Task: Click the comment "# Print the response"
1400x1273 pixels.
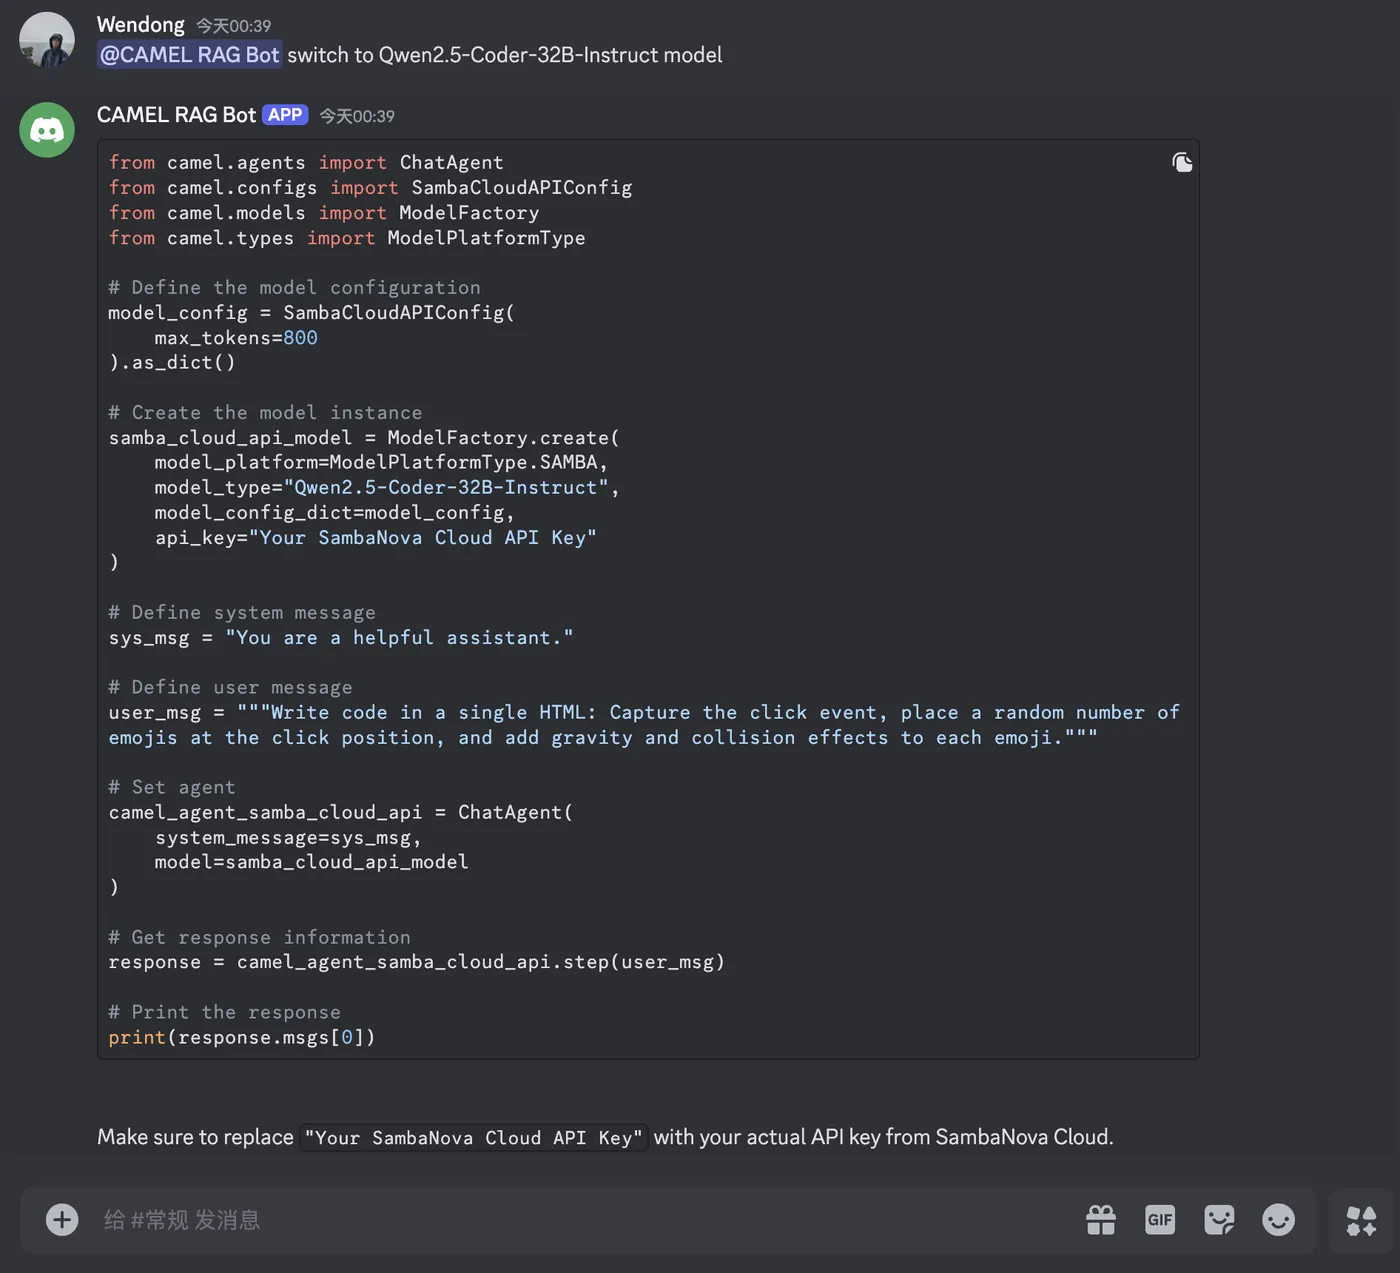Action: tap(224, 1012)
